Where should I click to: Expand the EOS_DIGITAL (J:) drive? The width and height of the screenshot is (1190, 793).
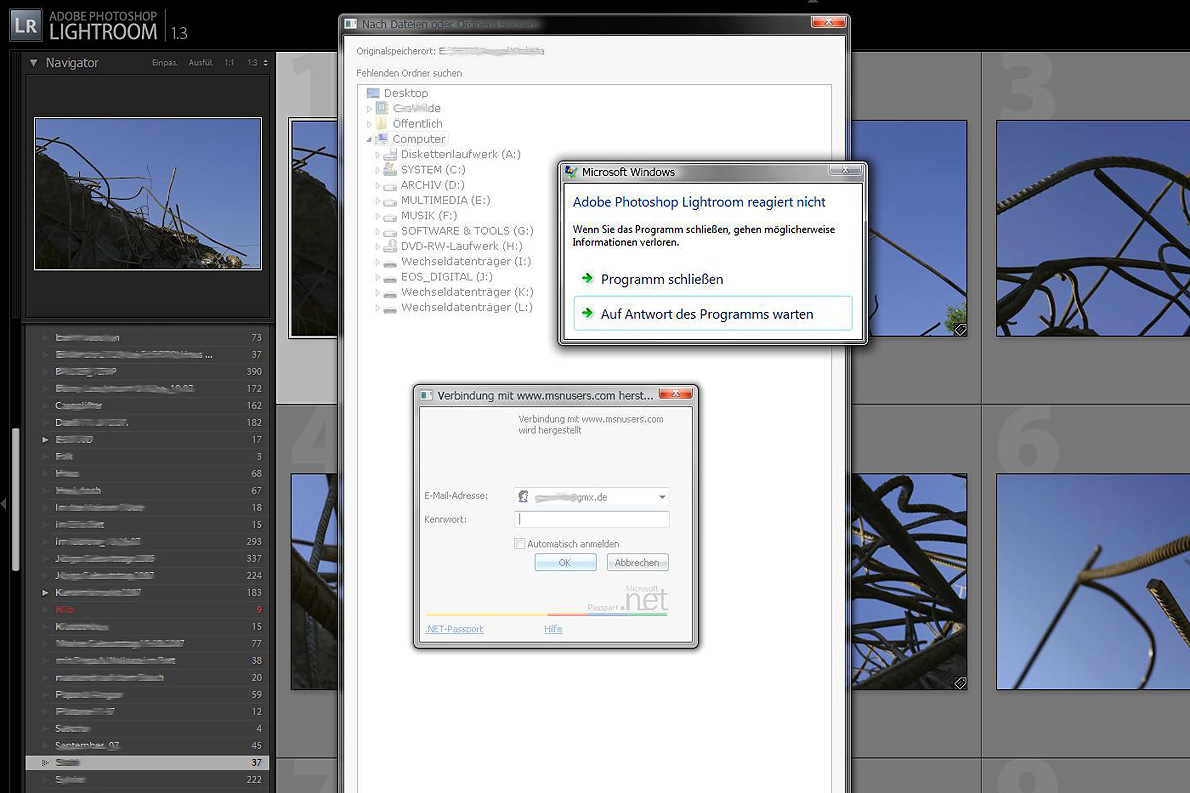click(x=378, y=278)
